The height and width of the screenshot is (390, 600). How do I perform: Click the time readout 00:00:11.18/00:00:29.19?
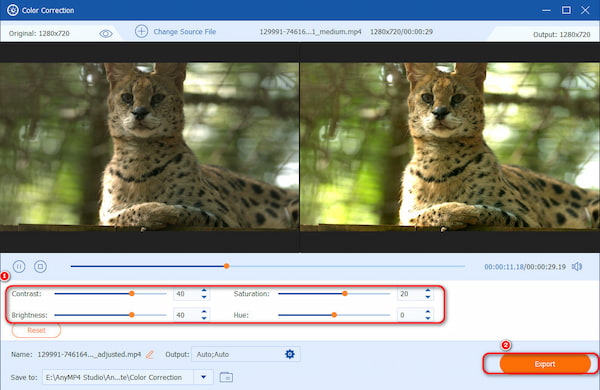(525, 267)
